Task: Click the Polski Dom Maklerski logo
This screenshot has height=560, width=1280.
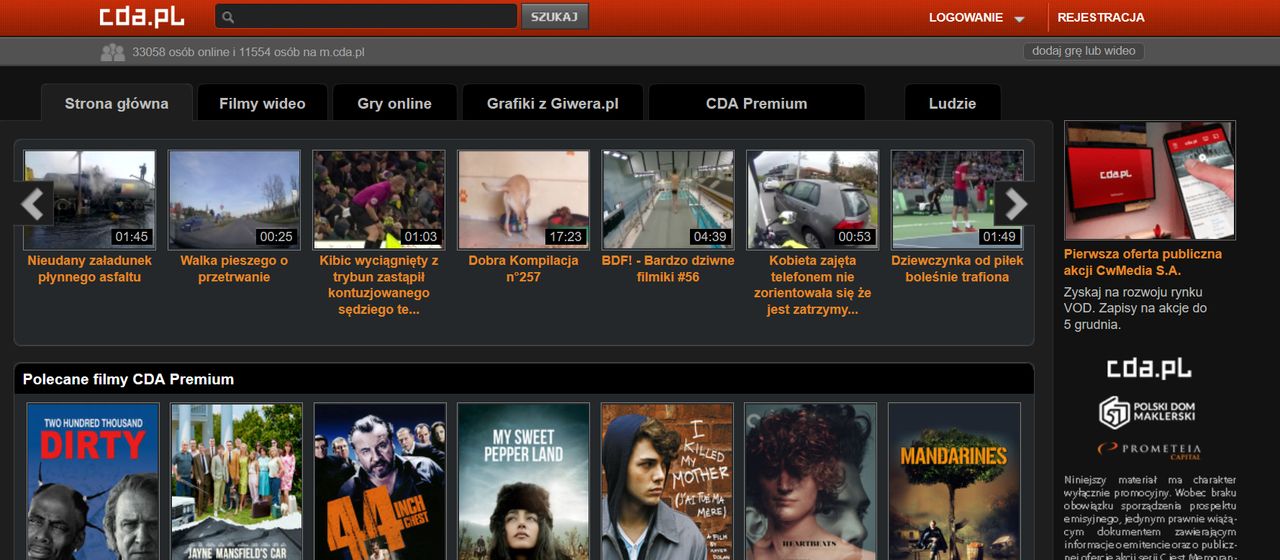Action: [1147, 412]
